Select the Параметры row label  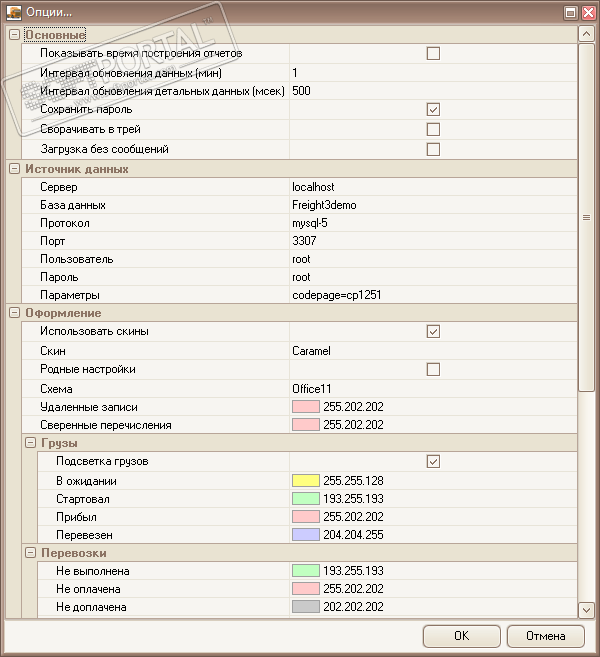tap(70, 295)
